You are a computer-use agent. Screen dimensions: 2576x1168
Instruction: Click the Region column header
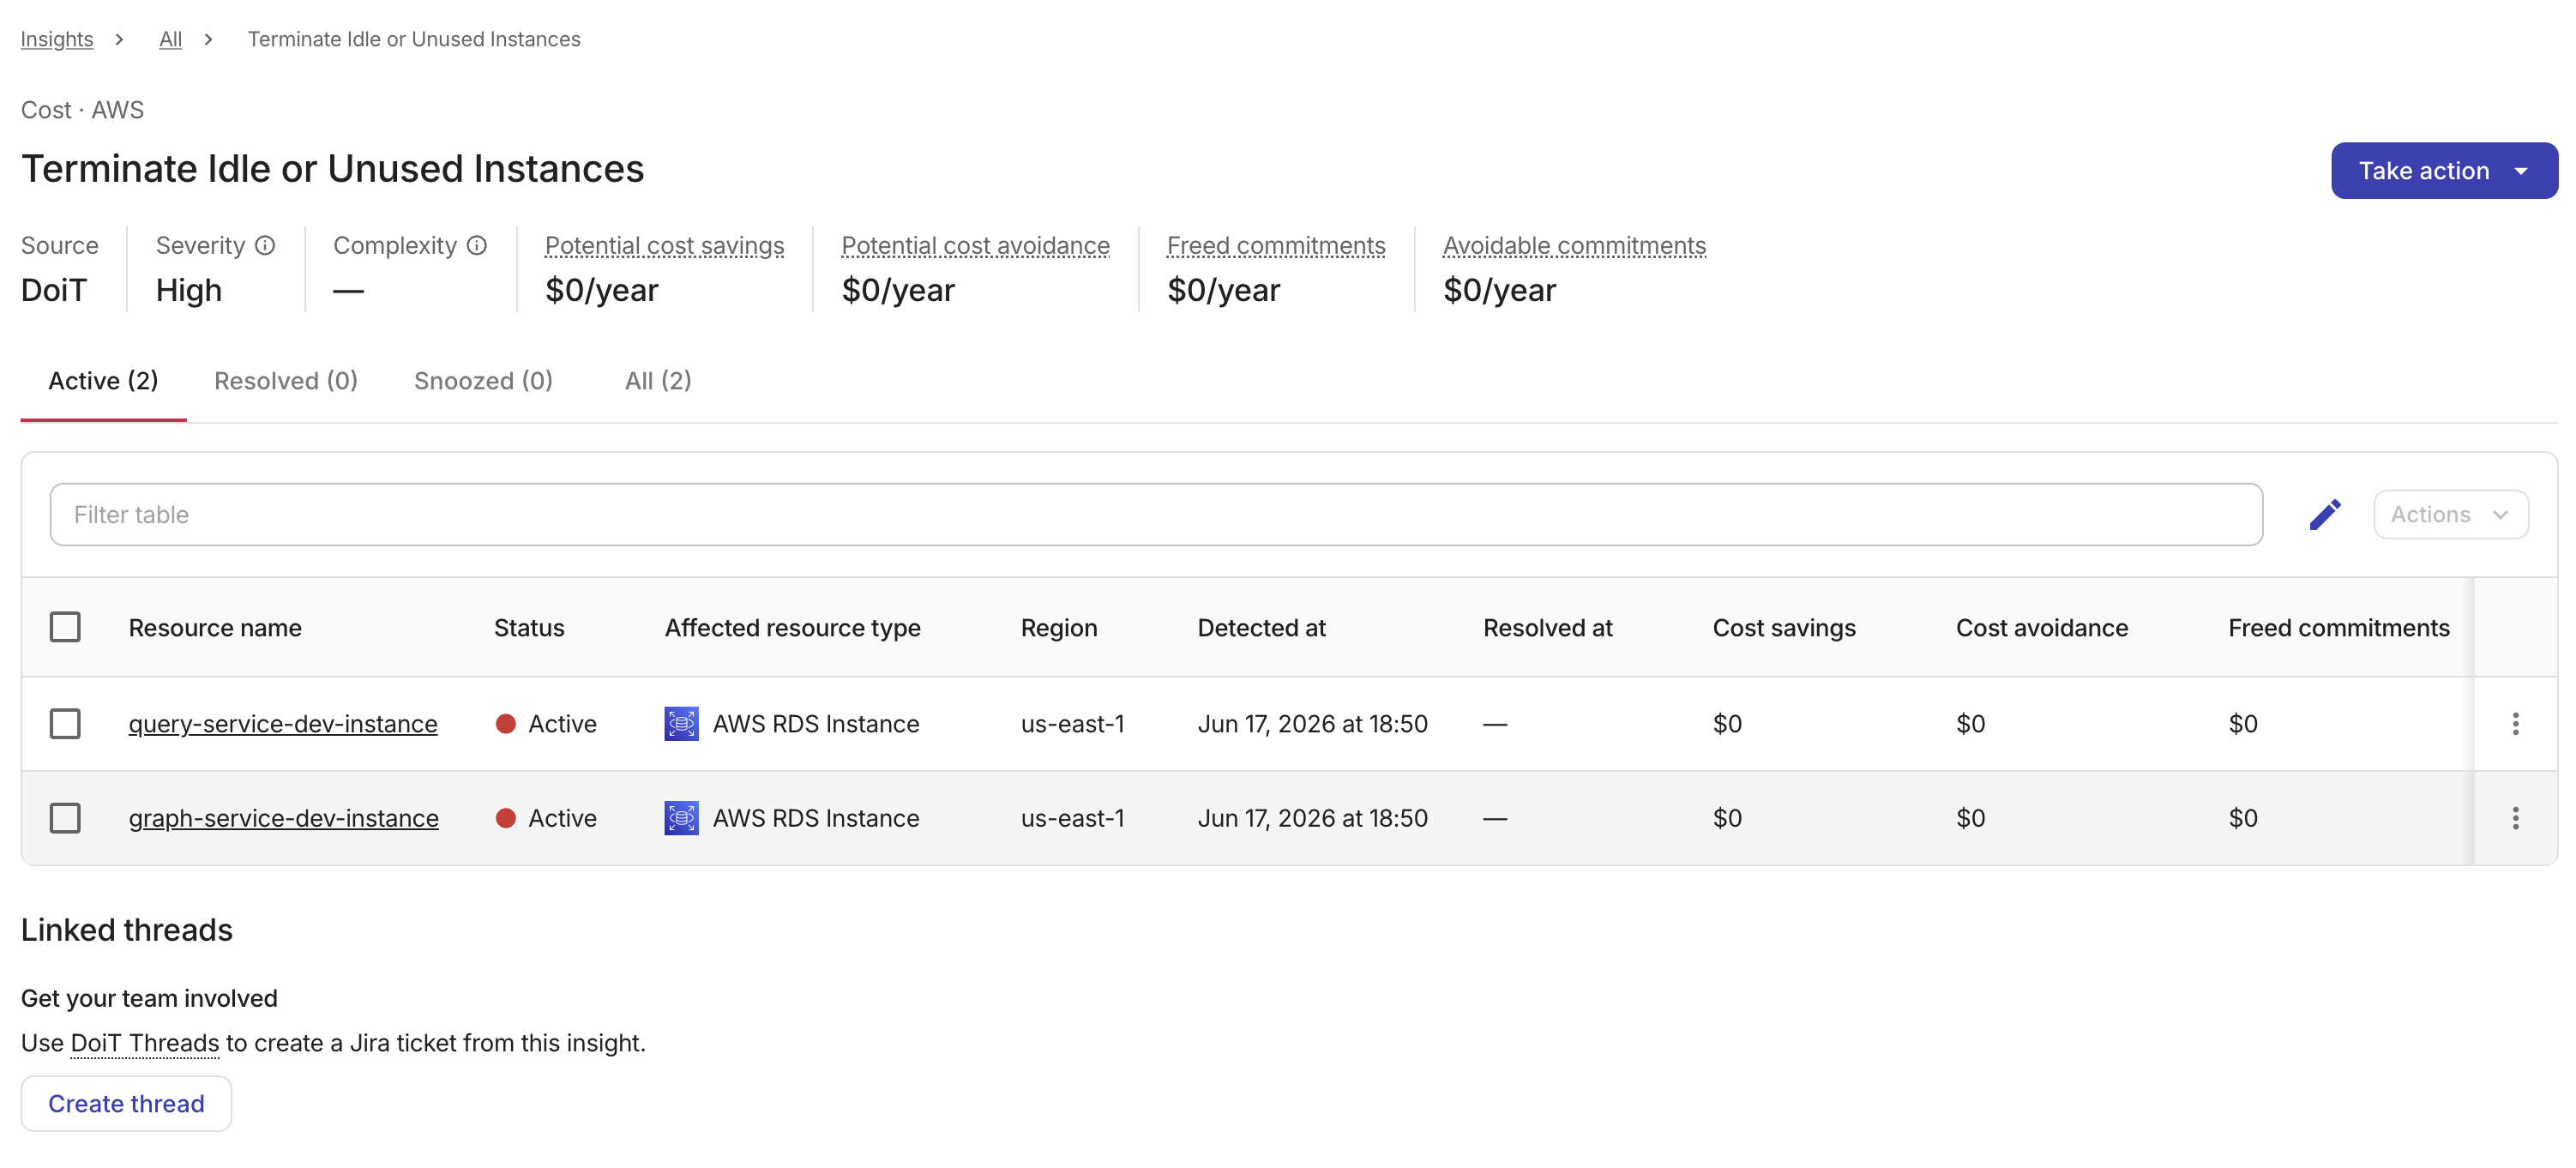[x=1059, y=627]
